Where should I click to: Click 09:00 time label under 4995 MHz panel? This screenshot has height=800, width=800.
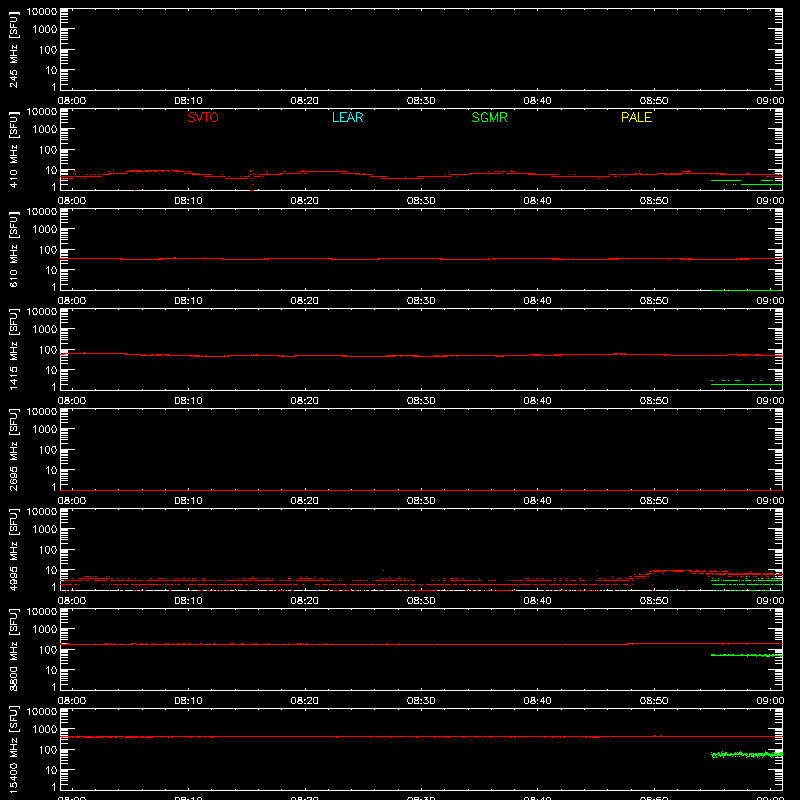(x=770, y=601)
